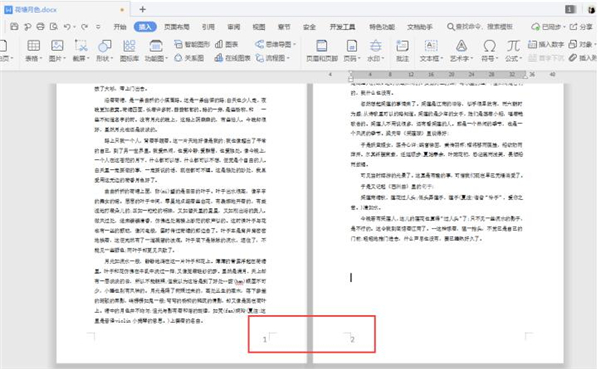Screen dimensions: 600x369
Task: Switch to the 开始 (Home) tab
Action: tap(120, 27)
